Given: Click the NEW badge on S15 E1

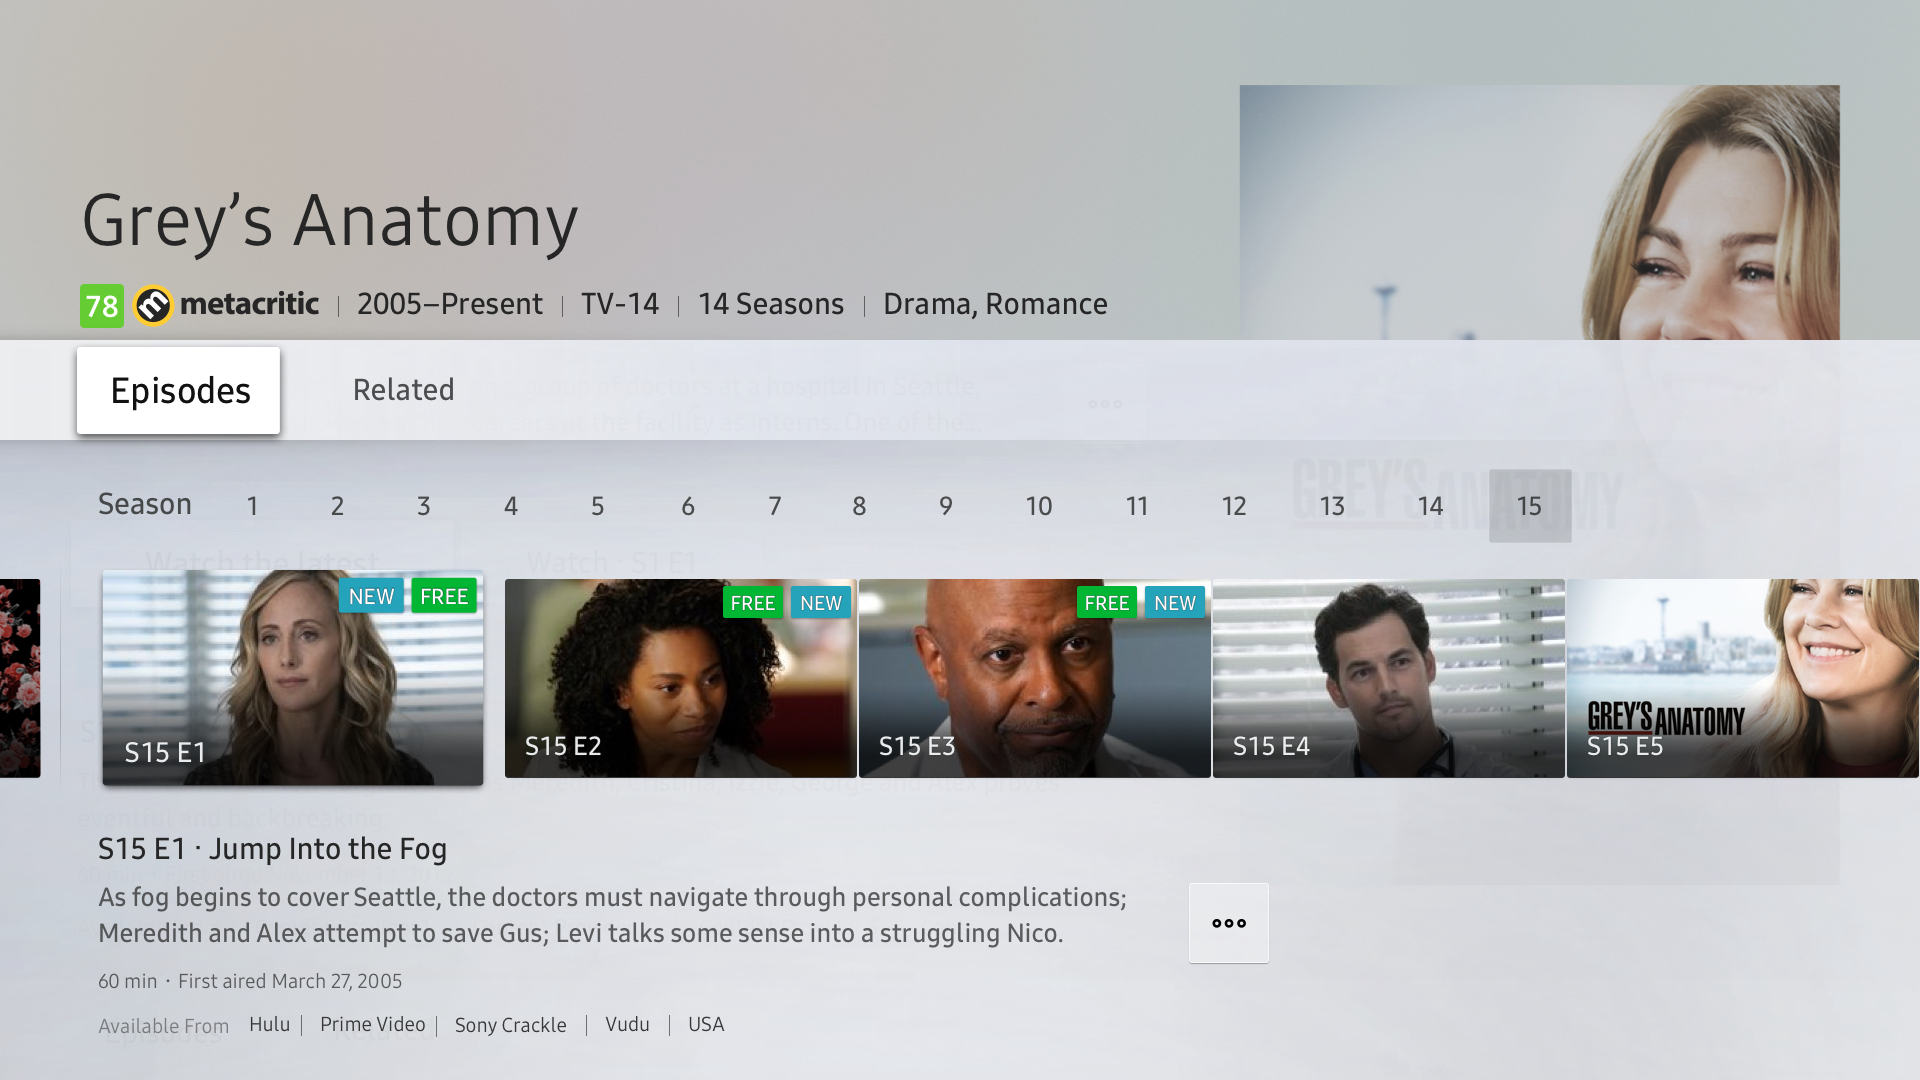Looking at the screenshot, I should pyautogui.click(x=371, y=596).
